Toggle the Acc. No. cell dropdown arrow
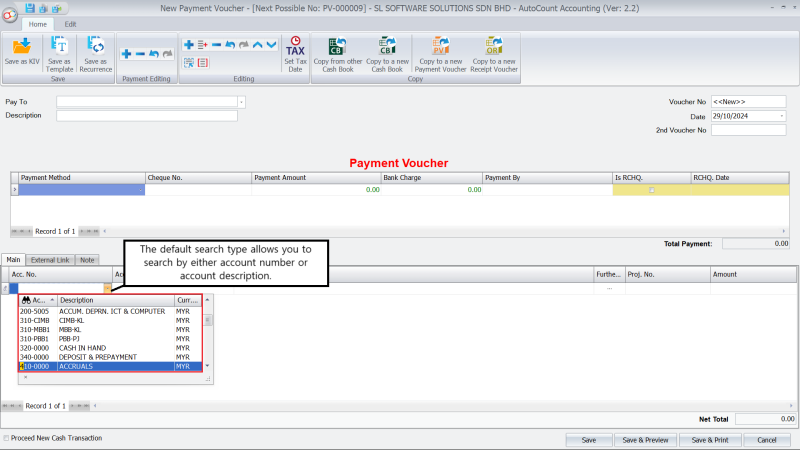The width and height of the screenshot is (800, 450). 107,288
